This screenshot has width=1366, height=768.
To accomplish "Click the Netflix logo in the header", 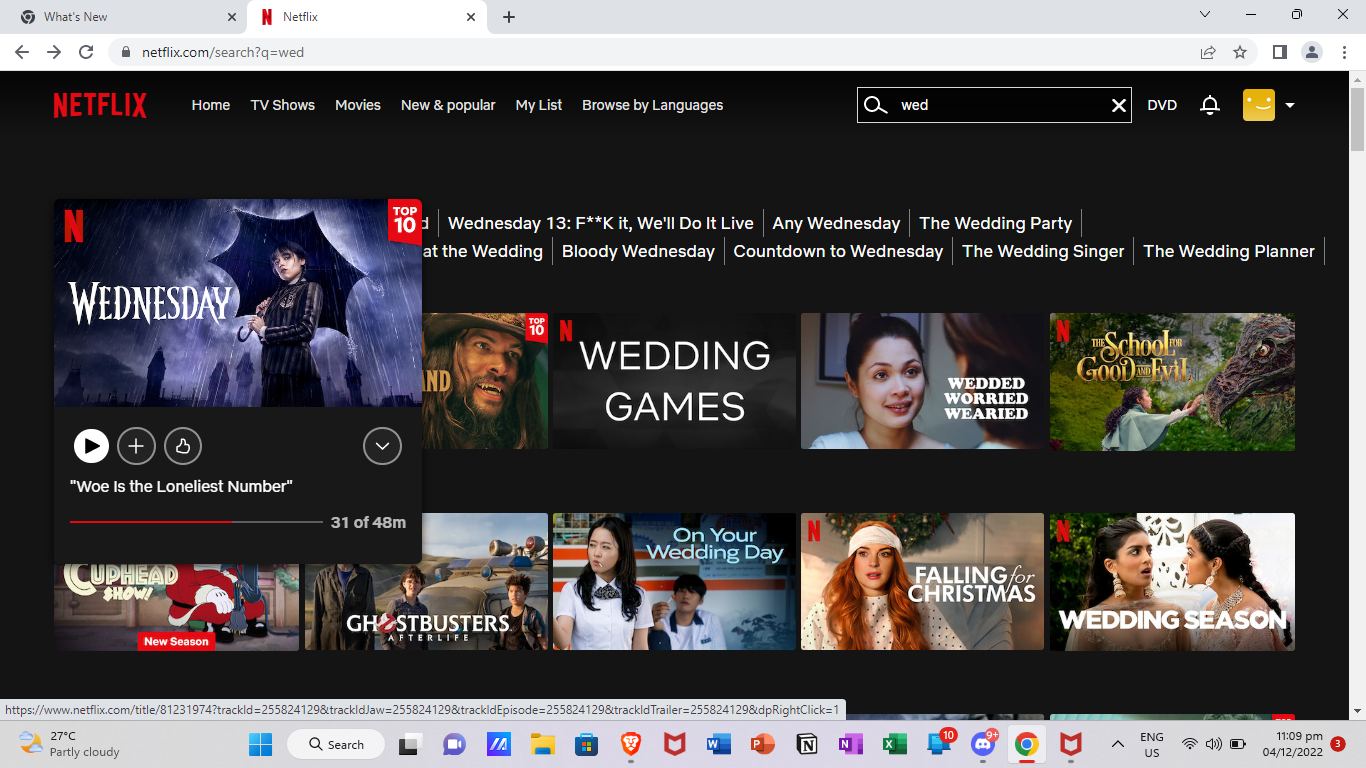I will (x=100, y=105).
